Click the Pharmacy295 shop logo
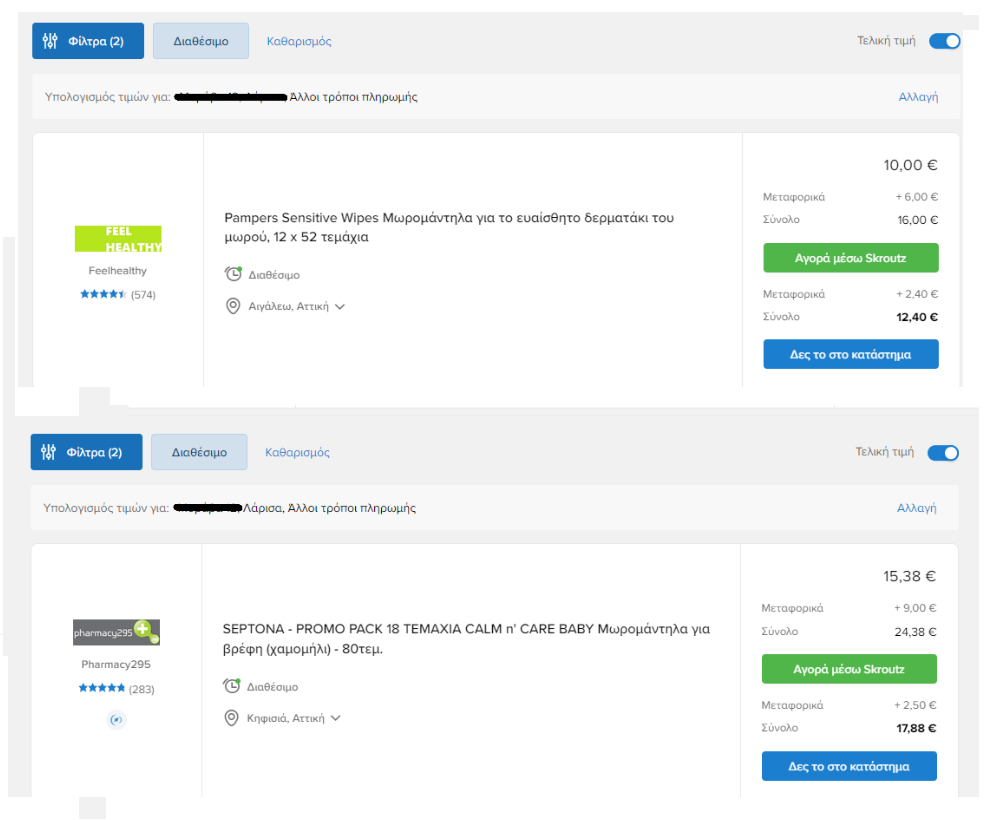The image size is (996, 820). 116,633
